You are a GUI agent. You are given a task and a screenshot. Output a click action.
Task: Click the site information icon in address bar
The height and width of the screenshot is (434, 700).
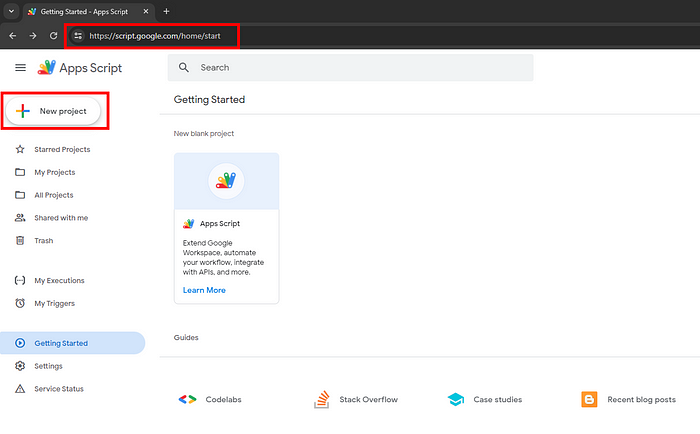tap(78, 36)
